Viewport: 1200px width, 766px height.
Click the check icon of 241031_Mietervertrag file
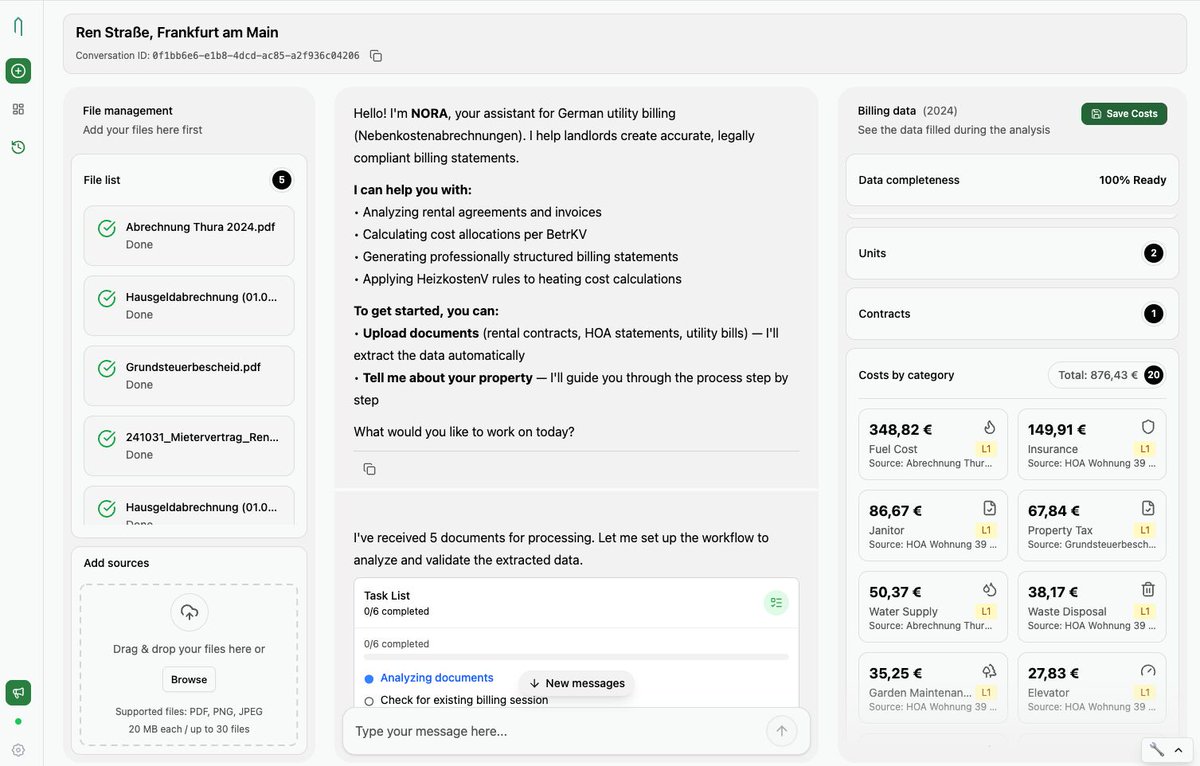pyautogui.click(x=107, y=439)
